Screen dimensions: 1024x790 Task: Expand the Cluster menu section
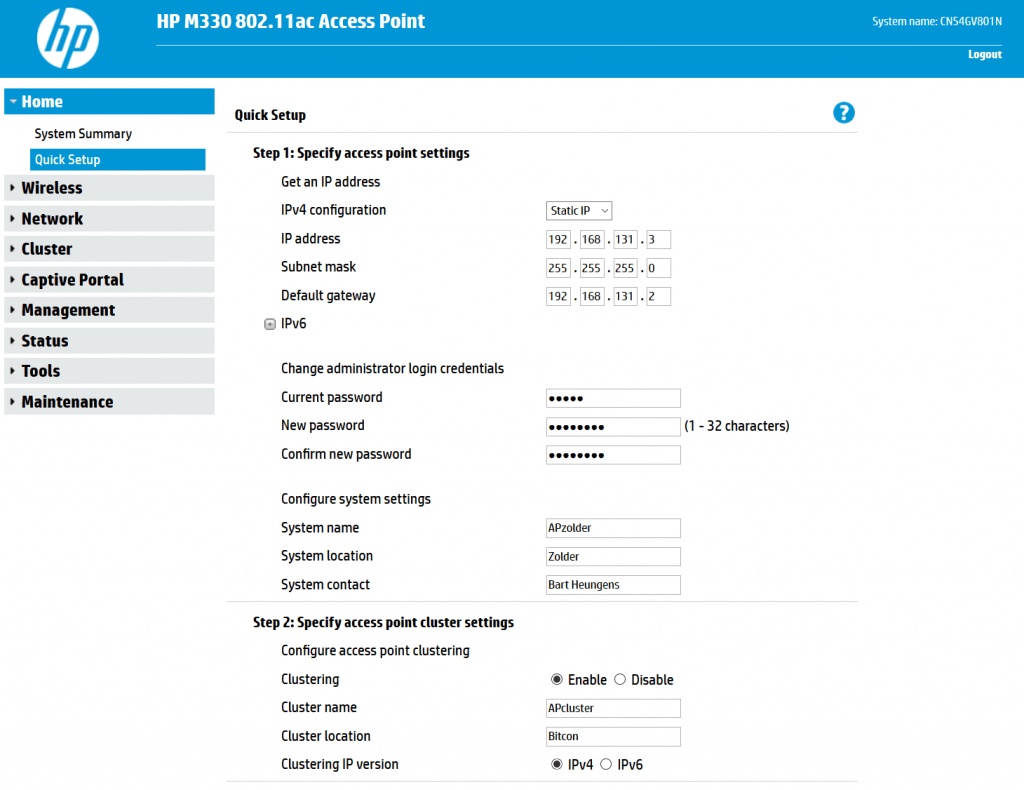tap(109, 249)
